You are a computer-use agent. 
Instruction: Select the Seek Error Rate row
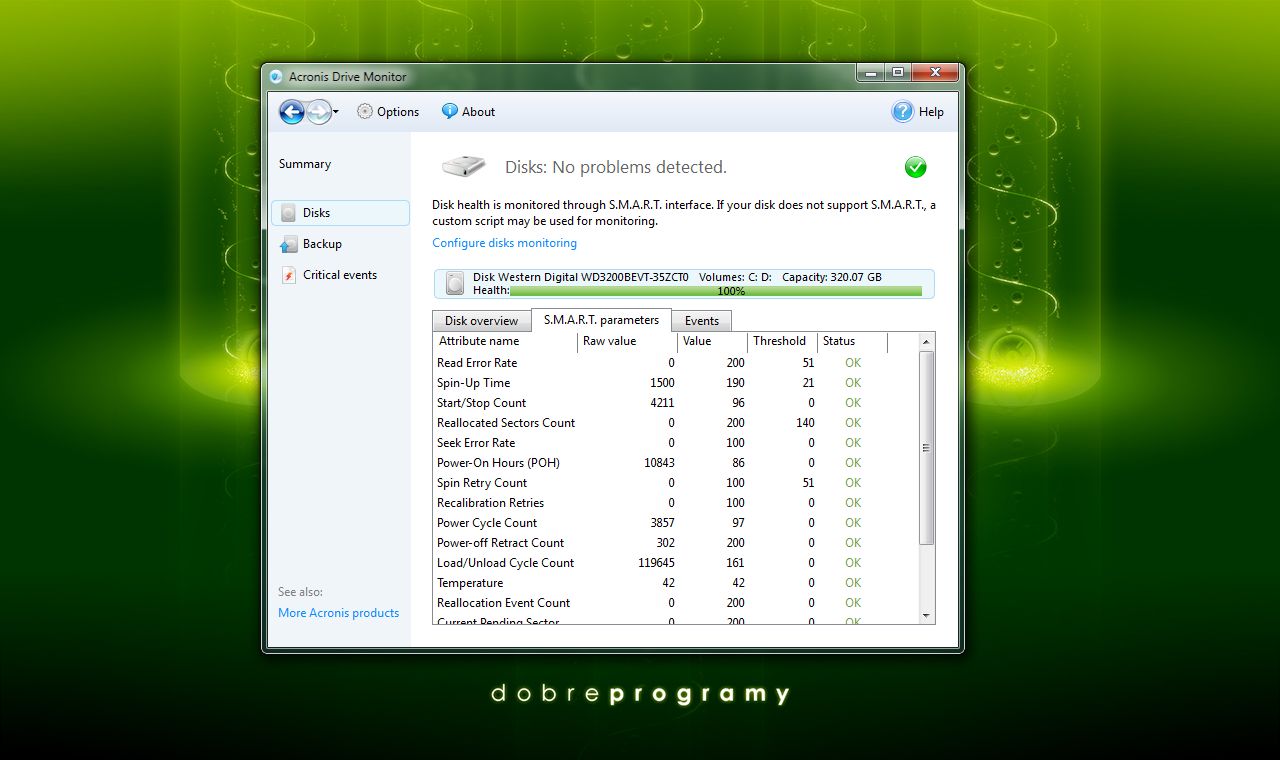[x=675, y=443]
